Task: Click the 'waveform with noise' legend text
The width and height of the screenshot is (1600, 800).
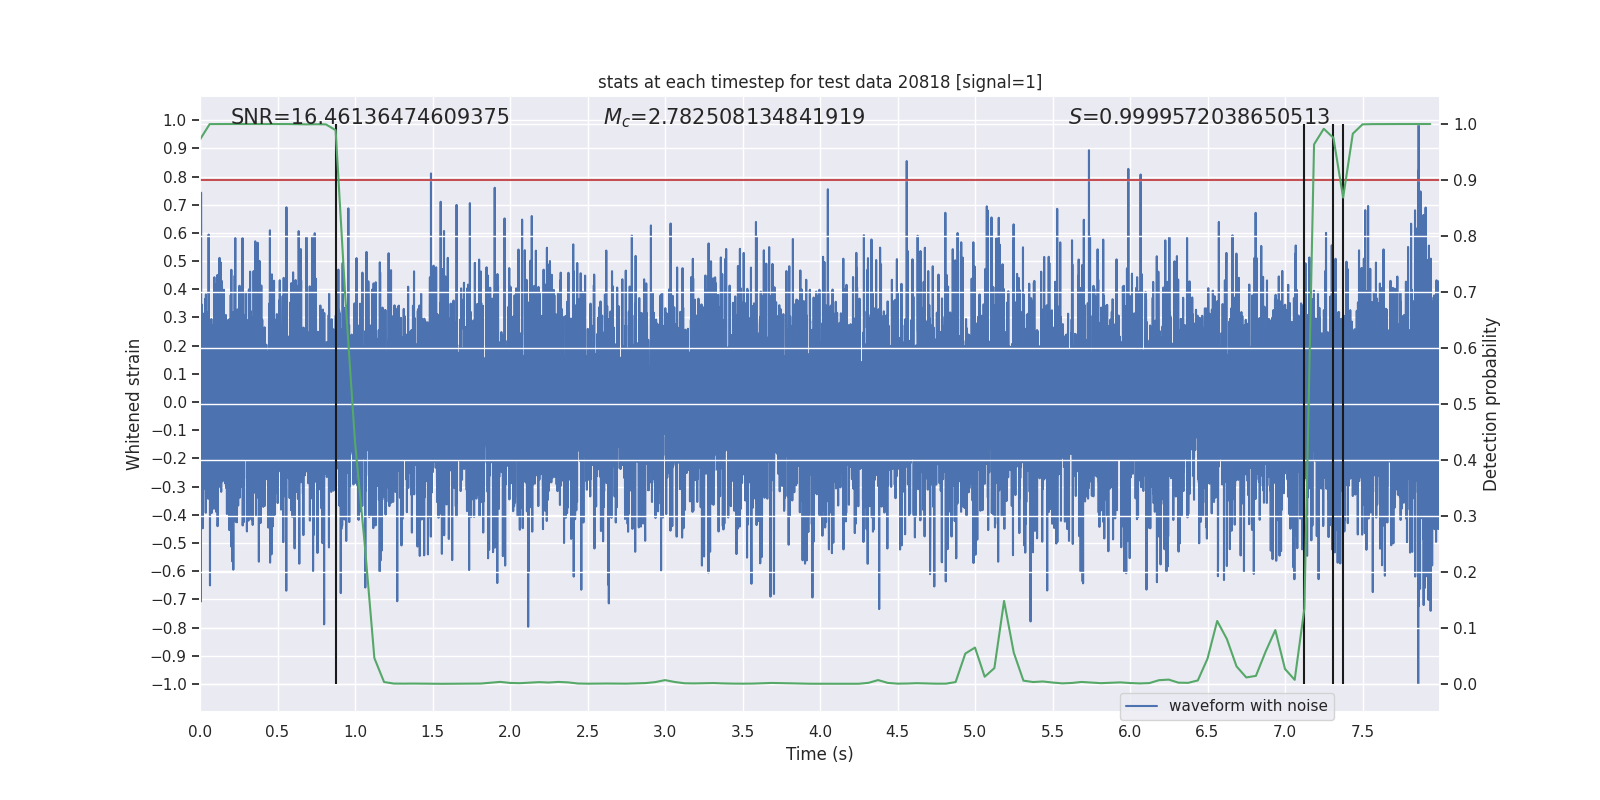Action: tap(1248, 706)
